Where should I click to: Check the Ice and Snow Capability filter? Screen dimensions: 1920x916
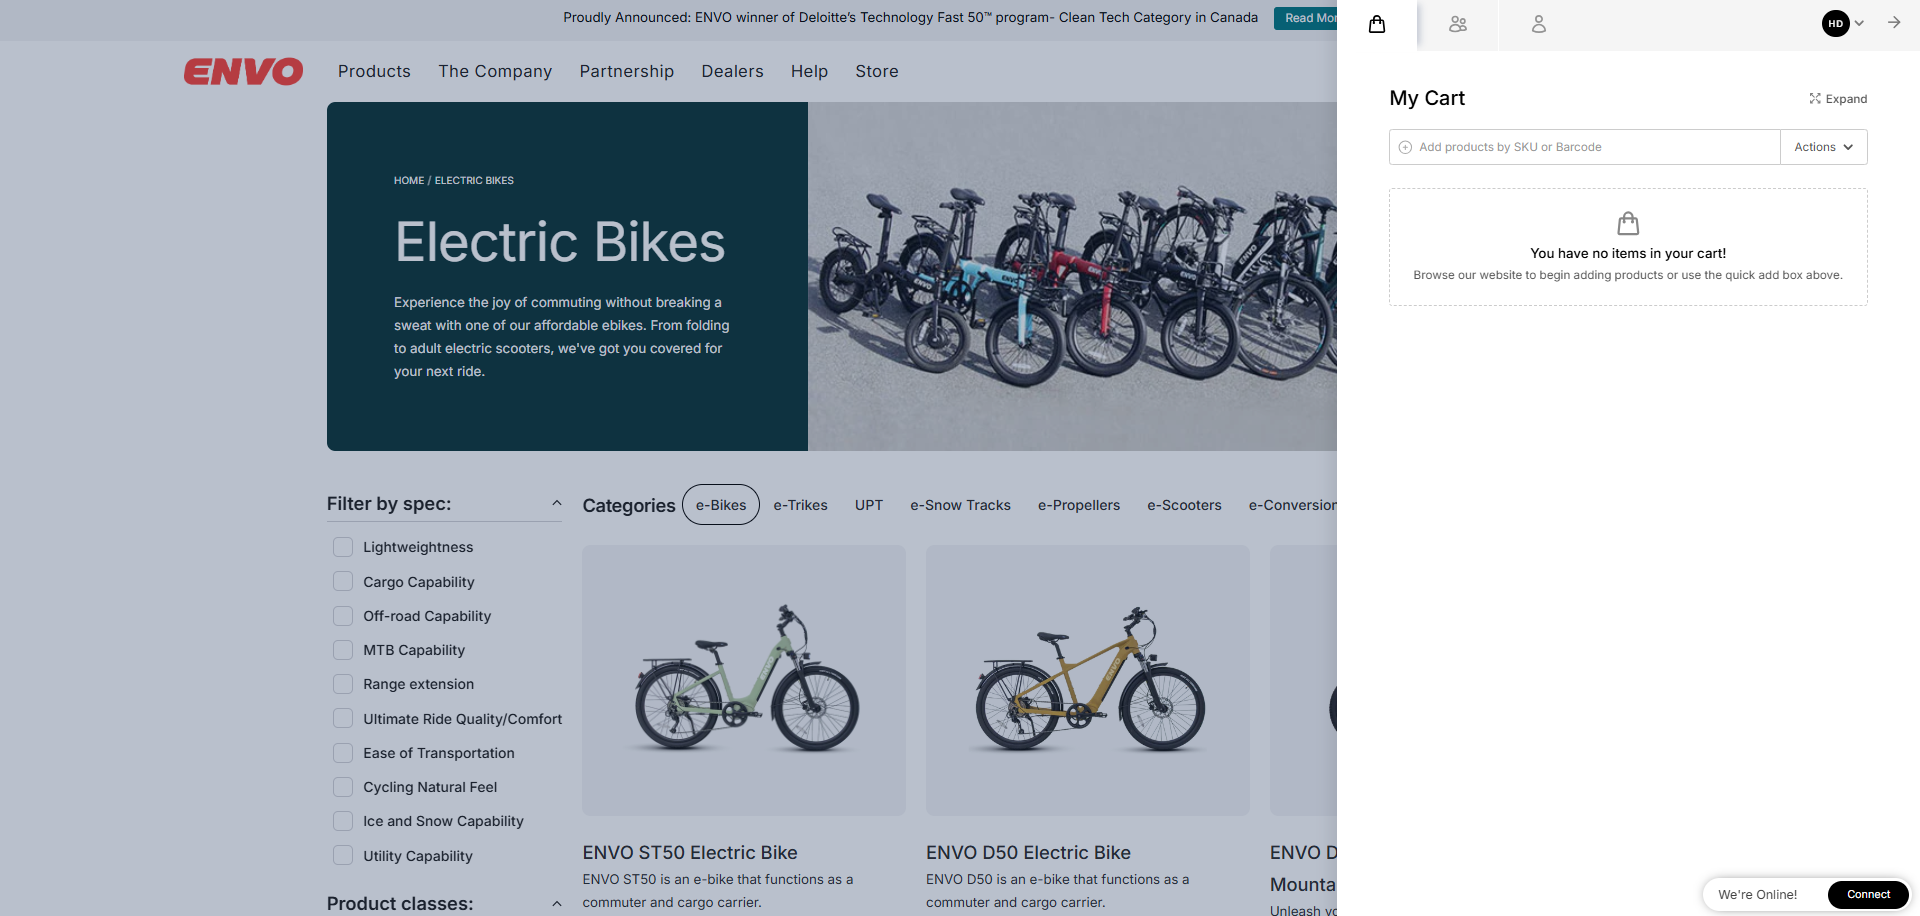(x=343, y=821)
